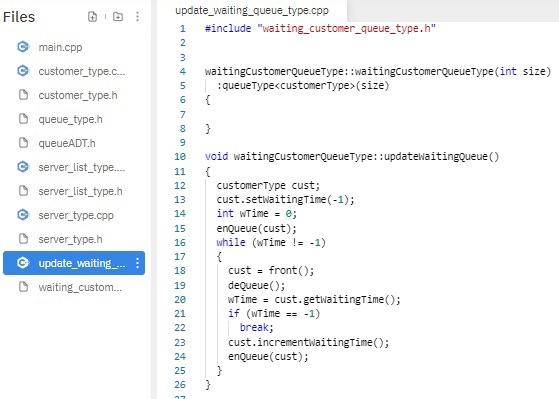Click the constructor definition on line 4
This screenshot has height=399, width=559.
tap(378, 71)
